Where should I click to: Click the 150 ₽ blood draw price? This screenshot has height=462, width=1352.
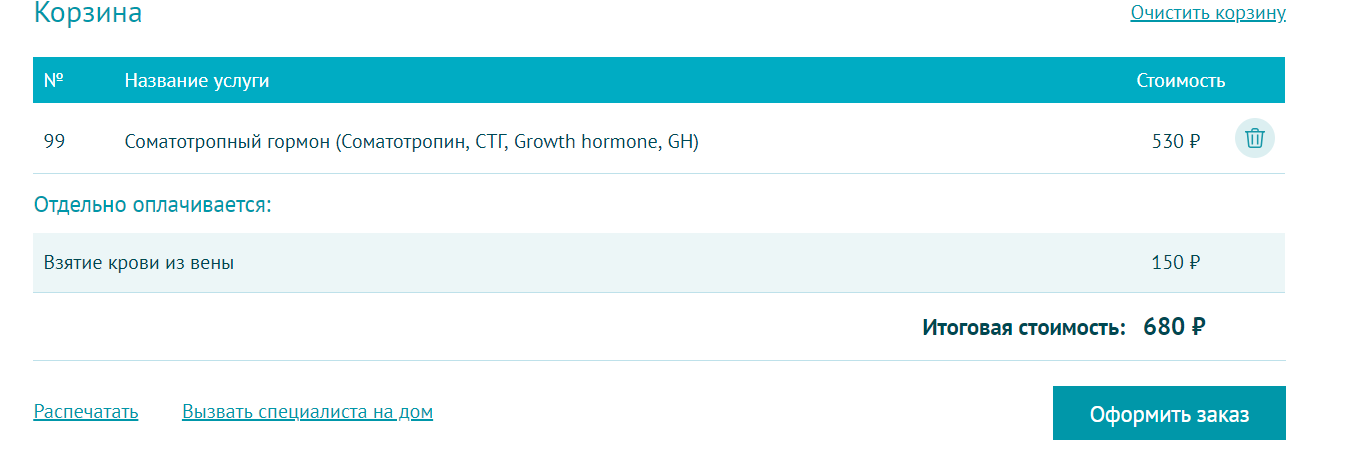click(1175, 264)
